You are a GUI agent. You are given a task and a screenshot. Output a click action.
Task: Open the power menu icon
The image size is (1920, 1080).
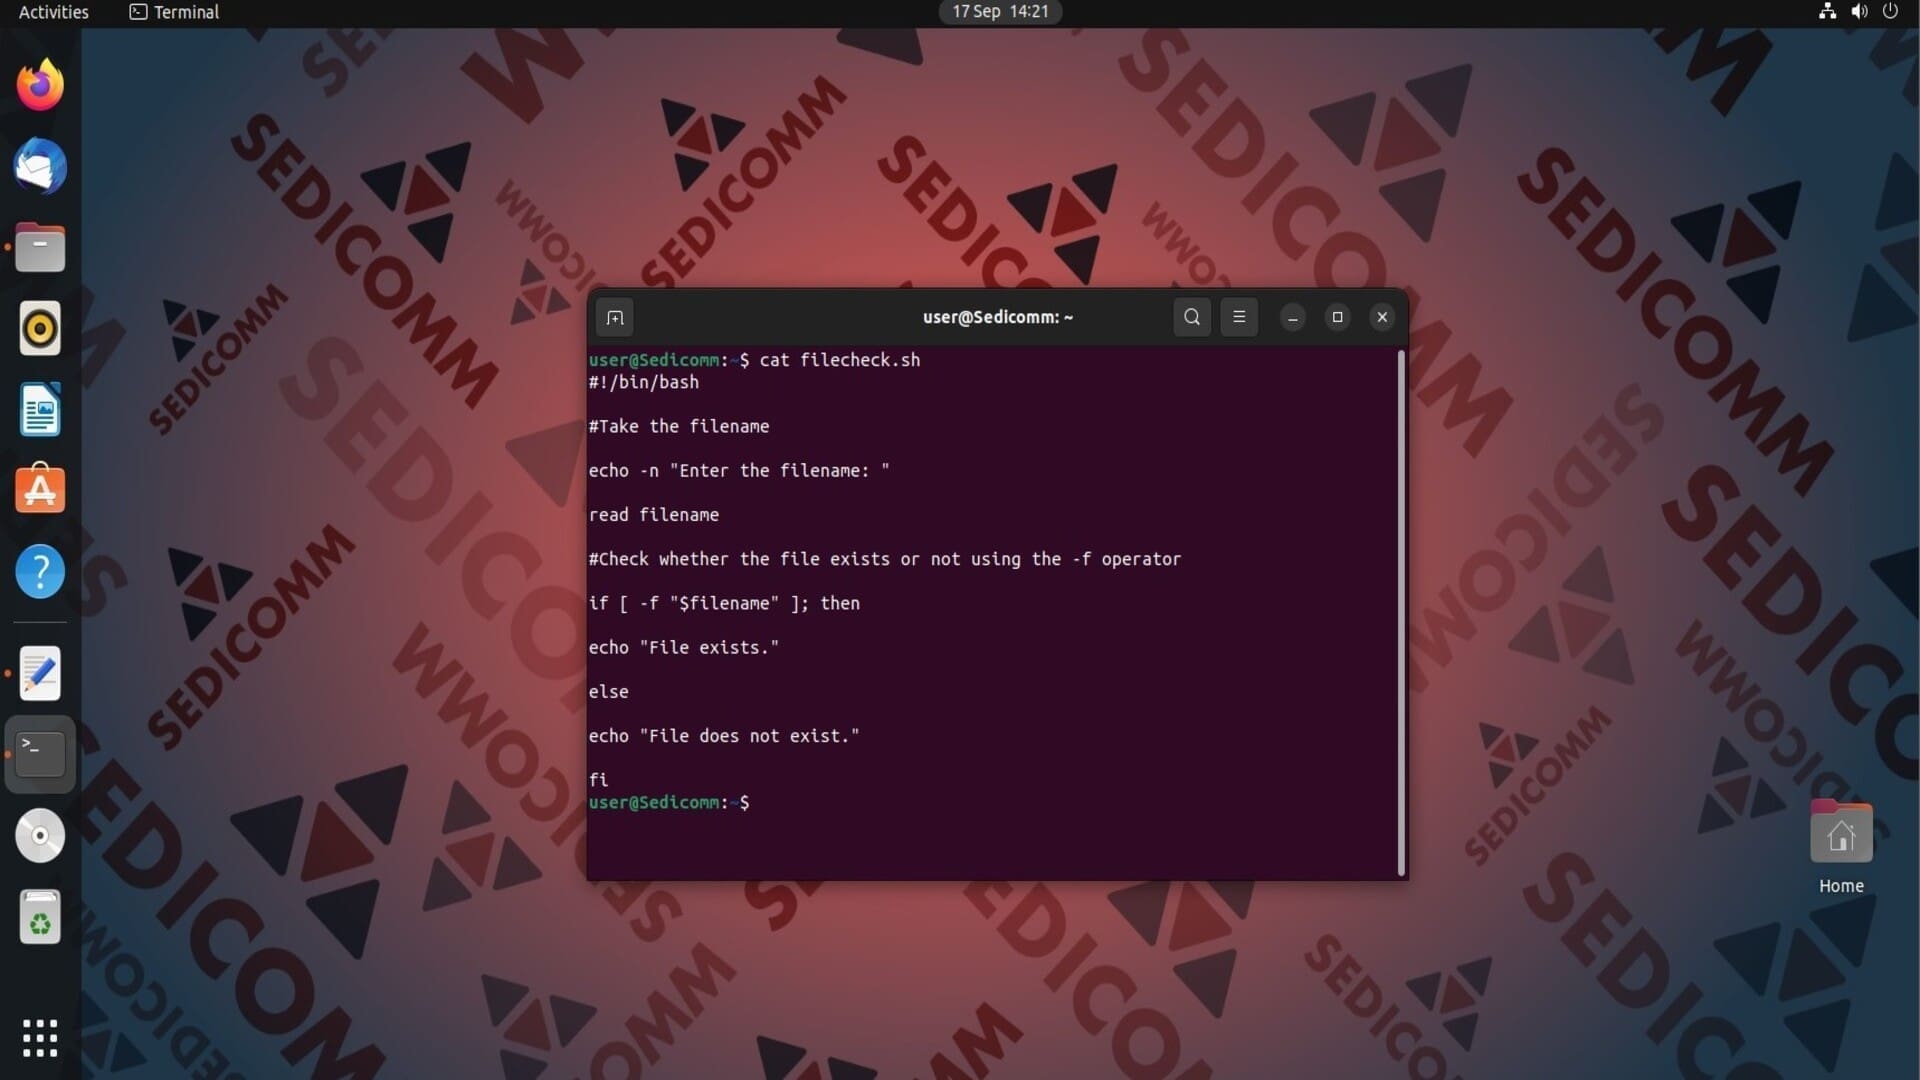point(1890,12)
